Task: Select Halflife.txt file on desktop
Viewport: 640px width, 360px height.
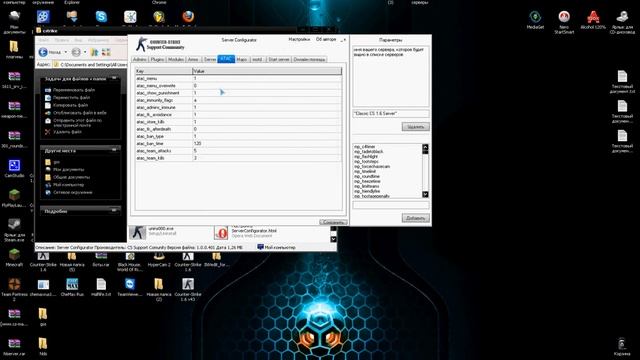Action: pyautogui.click(x=101, y=287)
